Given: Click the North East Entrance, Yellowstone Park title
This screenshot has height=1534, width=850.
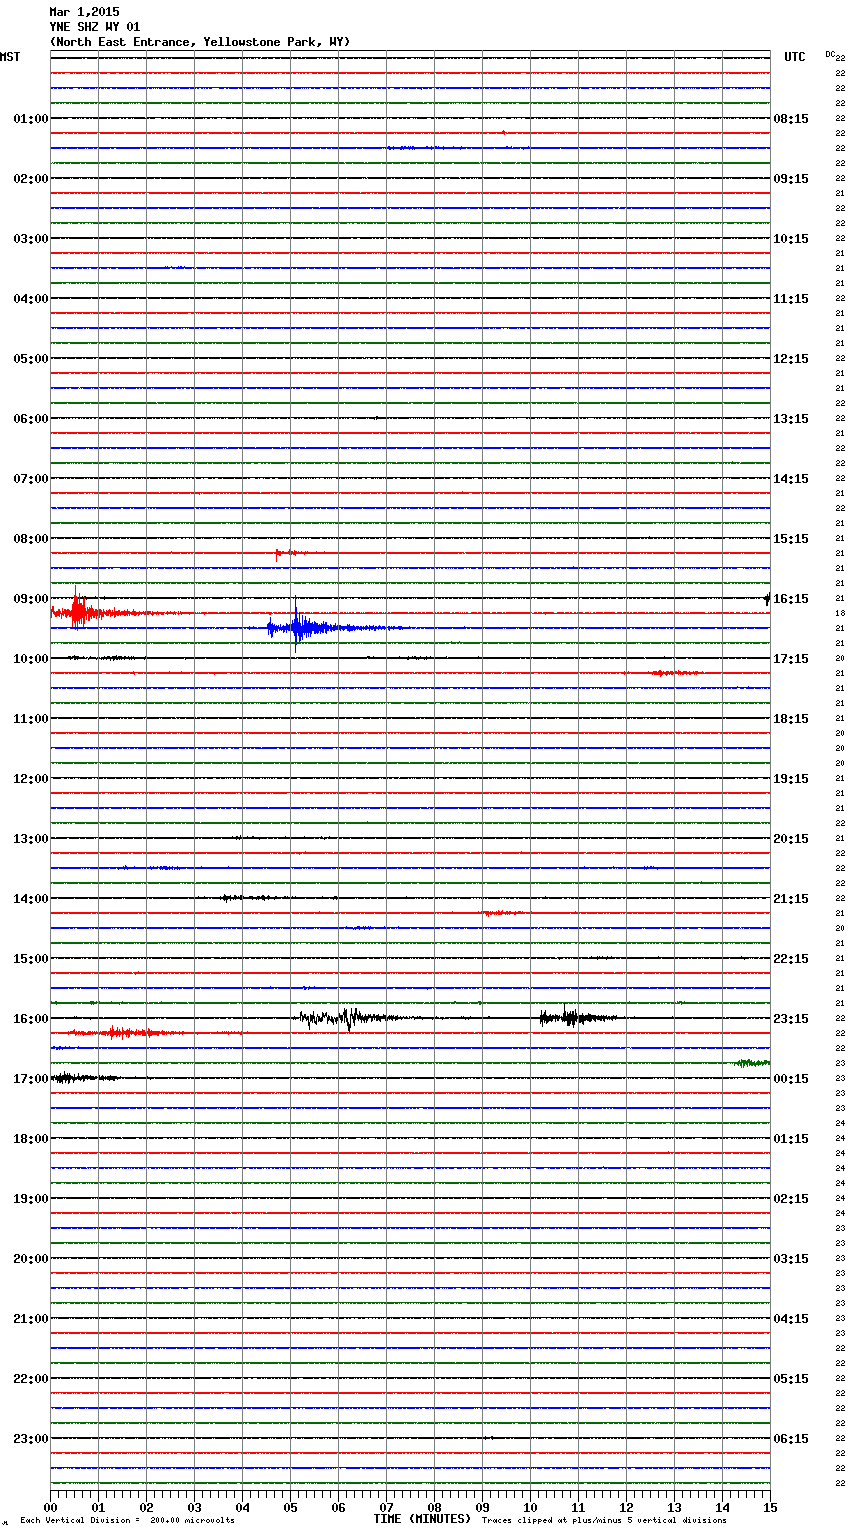Looking at the screenshot, I should click(200, 42).
